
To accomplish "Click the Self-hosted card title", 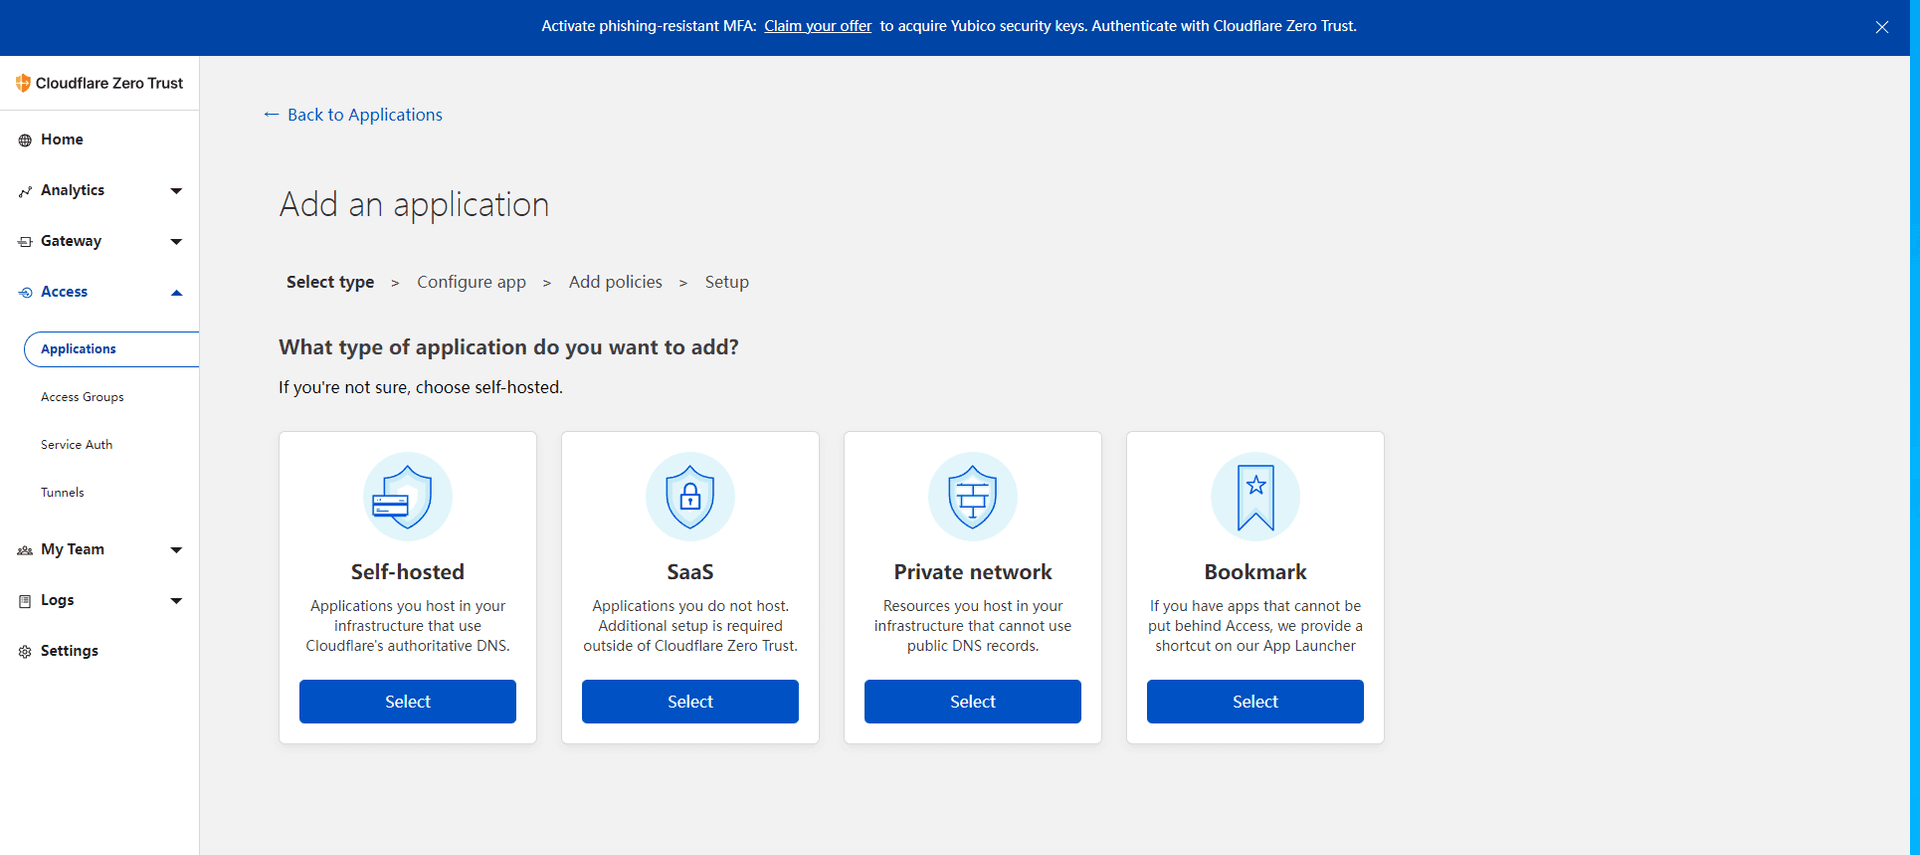I will coord(408,572).
